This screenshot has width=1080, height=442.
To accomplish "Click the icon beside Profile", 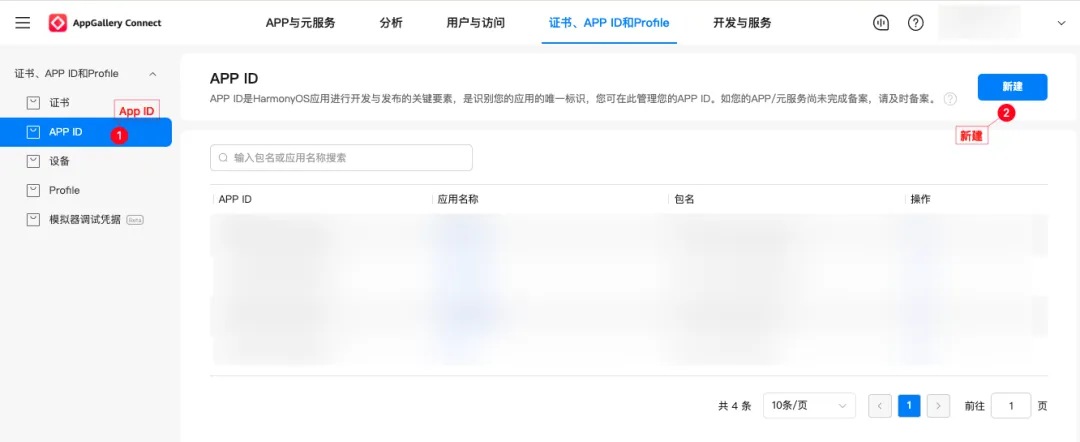I will (x=32, y=190).
